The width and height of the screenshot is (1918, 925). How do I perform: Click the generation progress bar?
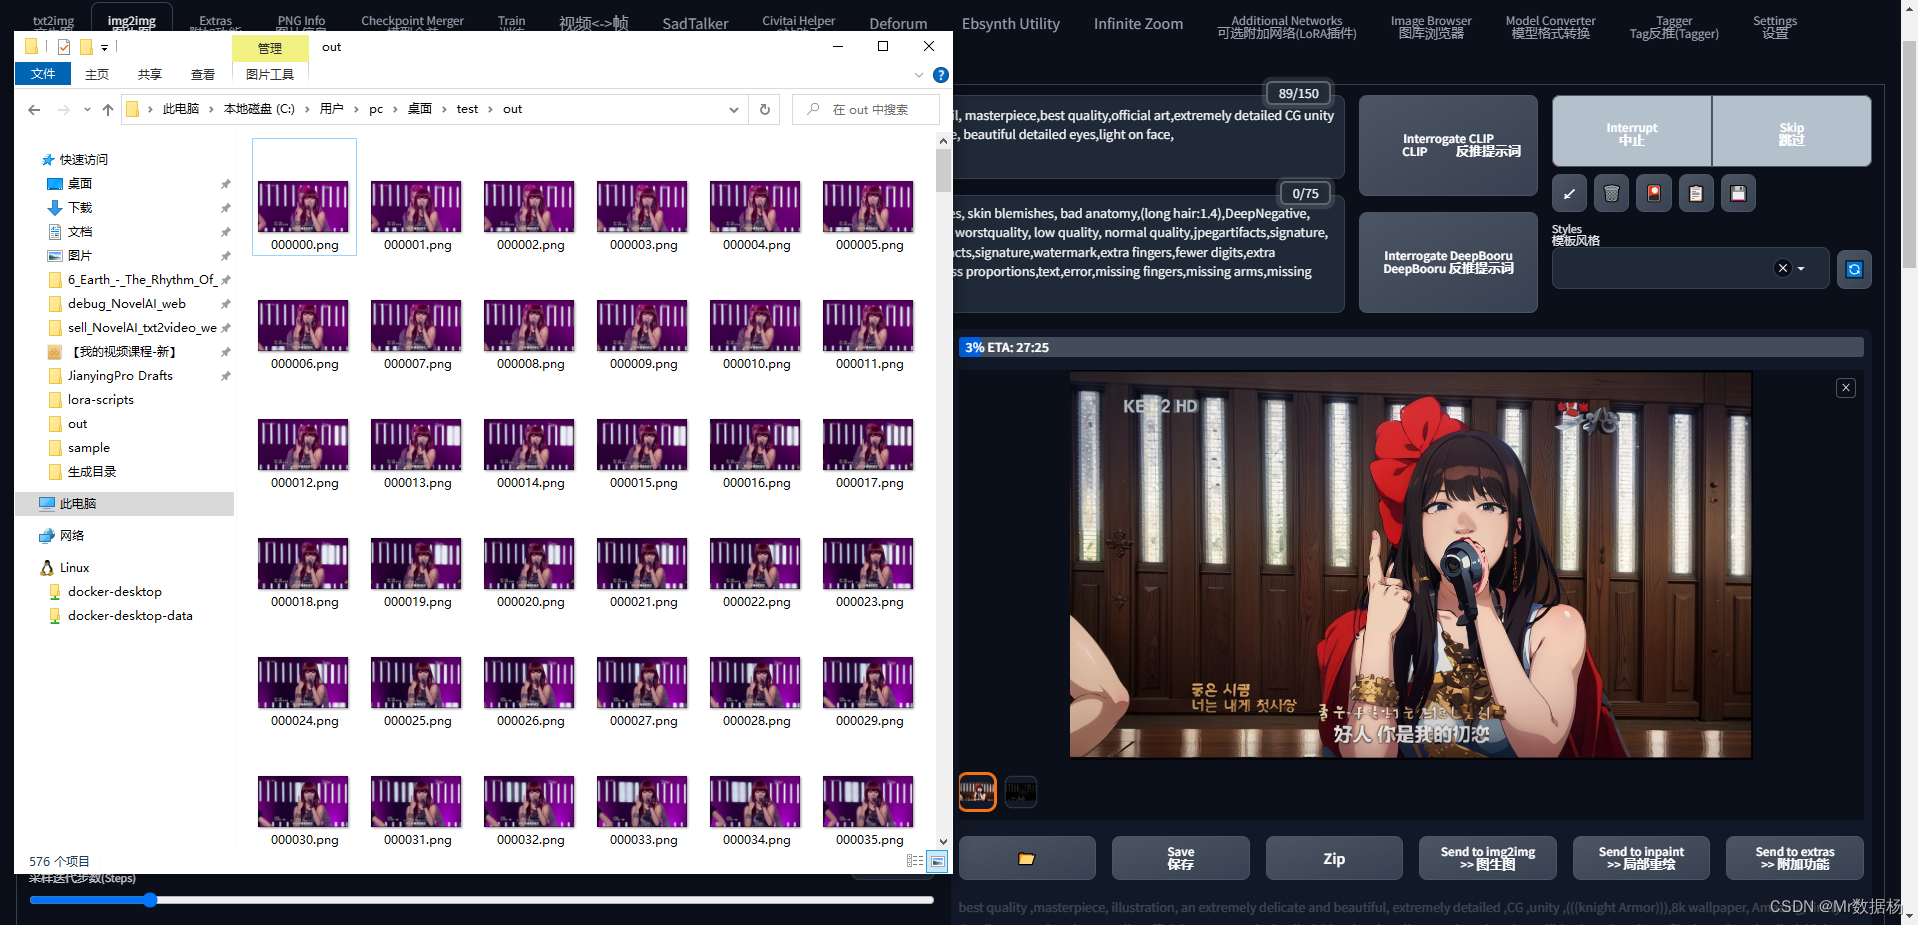click(x=1411, y=347)
